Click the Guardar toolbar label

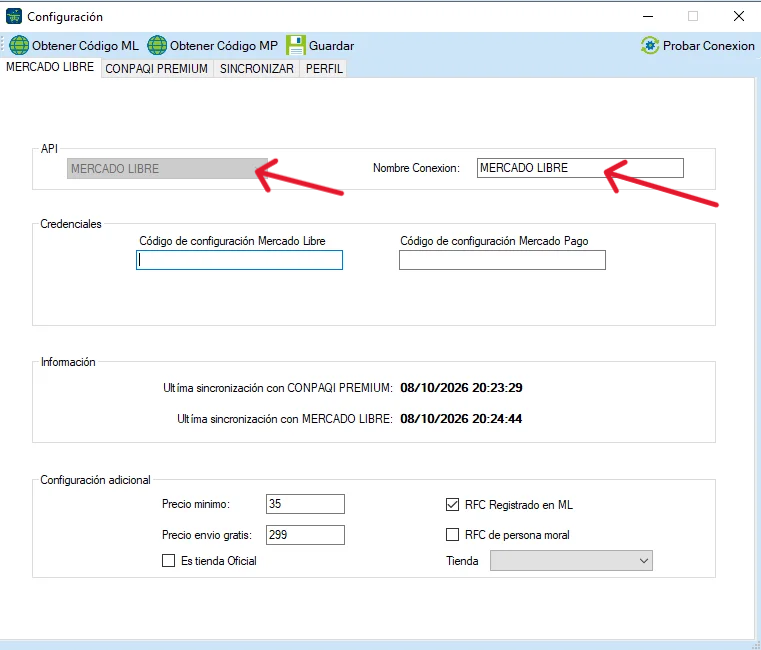click(x=331, y=46)
